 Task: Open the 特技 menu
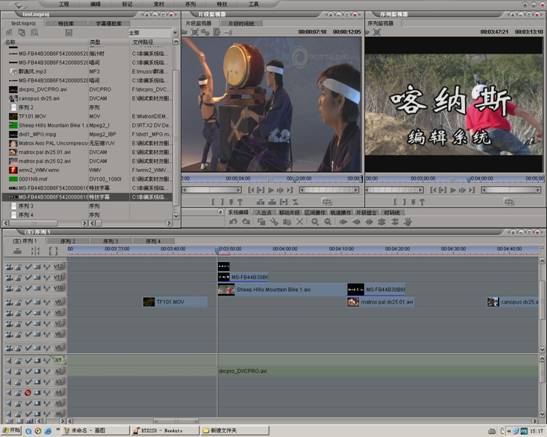(x=222, y=4)
